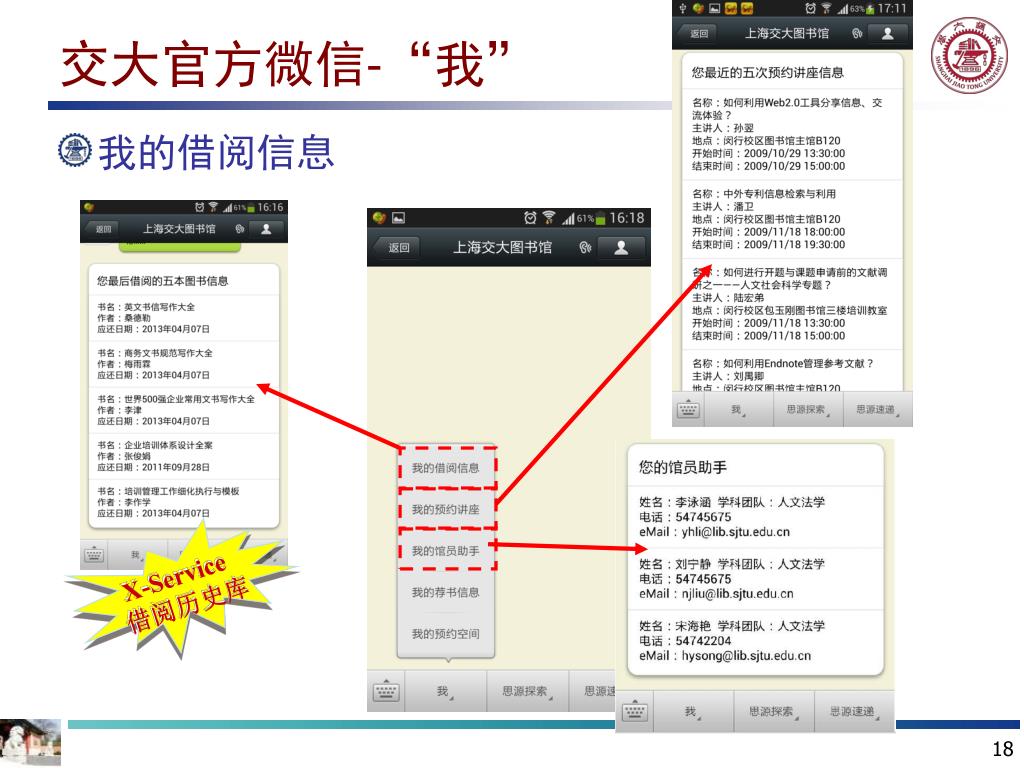Open 思源速递 menu below 您的馆员助手 panel
The width and height of the screenshot is (1024, 768).
click(854, 711)
